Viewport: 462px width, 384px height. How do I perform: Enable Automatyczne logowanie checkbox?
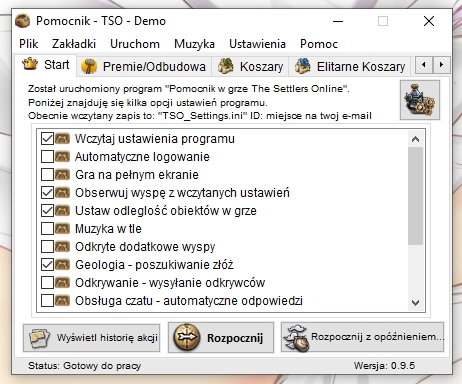(x=47, y=156)
